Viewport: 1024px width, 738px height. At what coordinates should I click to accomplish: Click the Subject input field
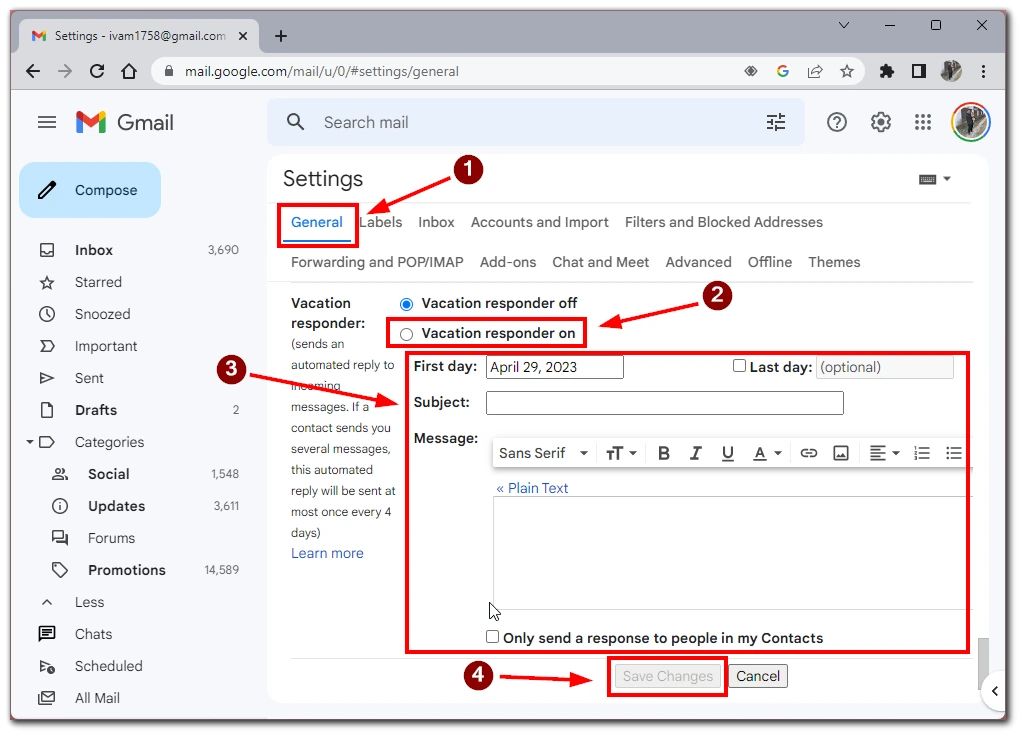[x=665, y=403]
